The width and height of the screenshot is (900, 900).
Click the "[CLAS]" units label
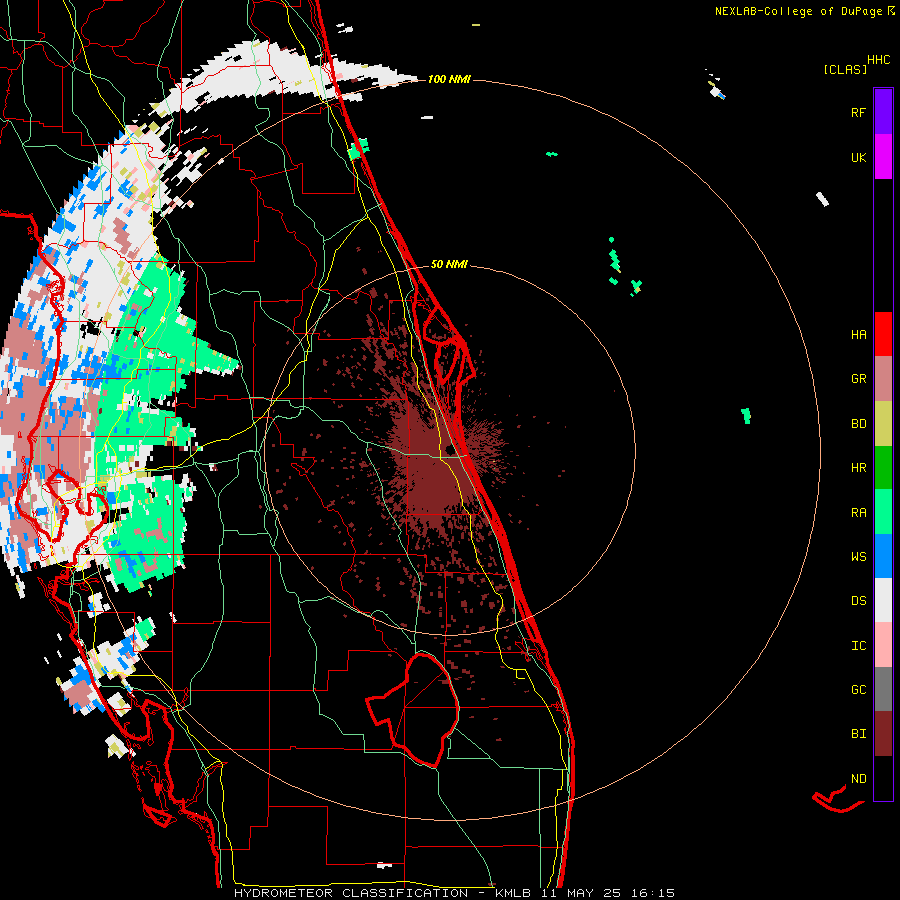[845, 69]
